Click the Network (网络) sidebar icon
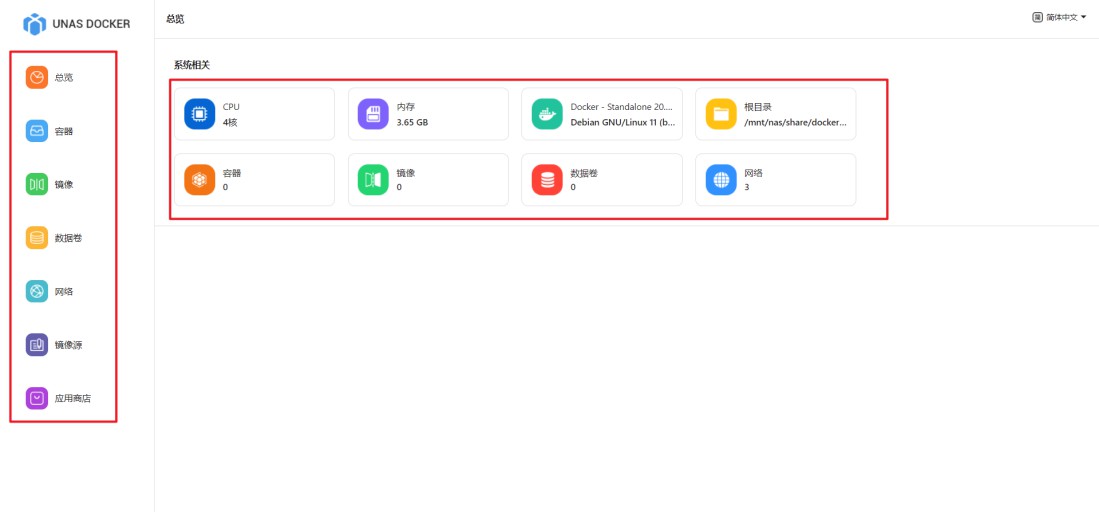 click(x=37, y=291)
